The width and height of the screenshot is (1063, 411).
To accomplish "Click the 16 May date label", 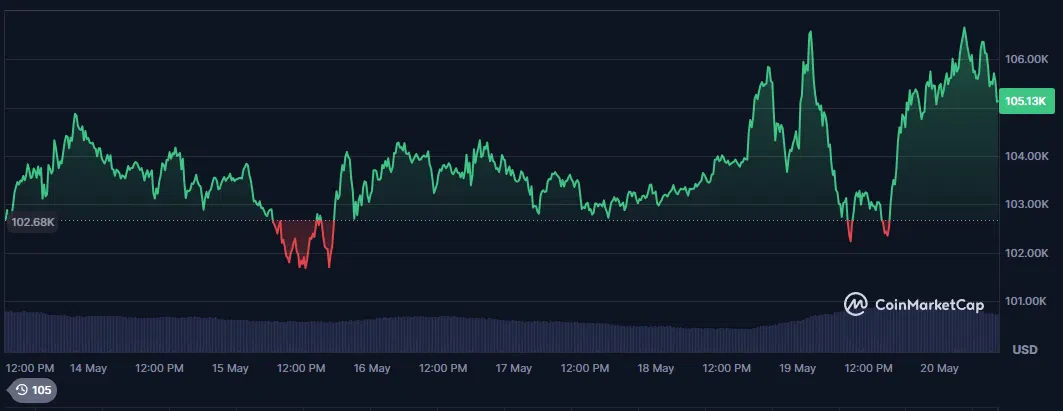I will coord(372,368).
